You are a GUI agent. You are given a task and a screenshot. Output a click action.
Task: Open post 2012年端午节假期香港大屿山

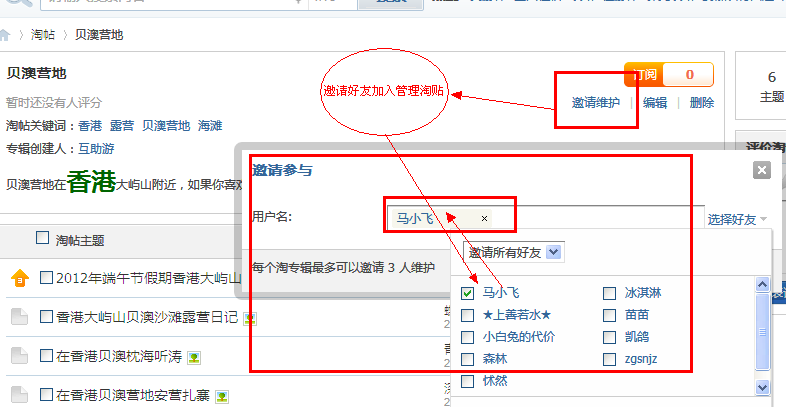[149, 278]
